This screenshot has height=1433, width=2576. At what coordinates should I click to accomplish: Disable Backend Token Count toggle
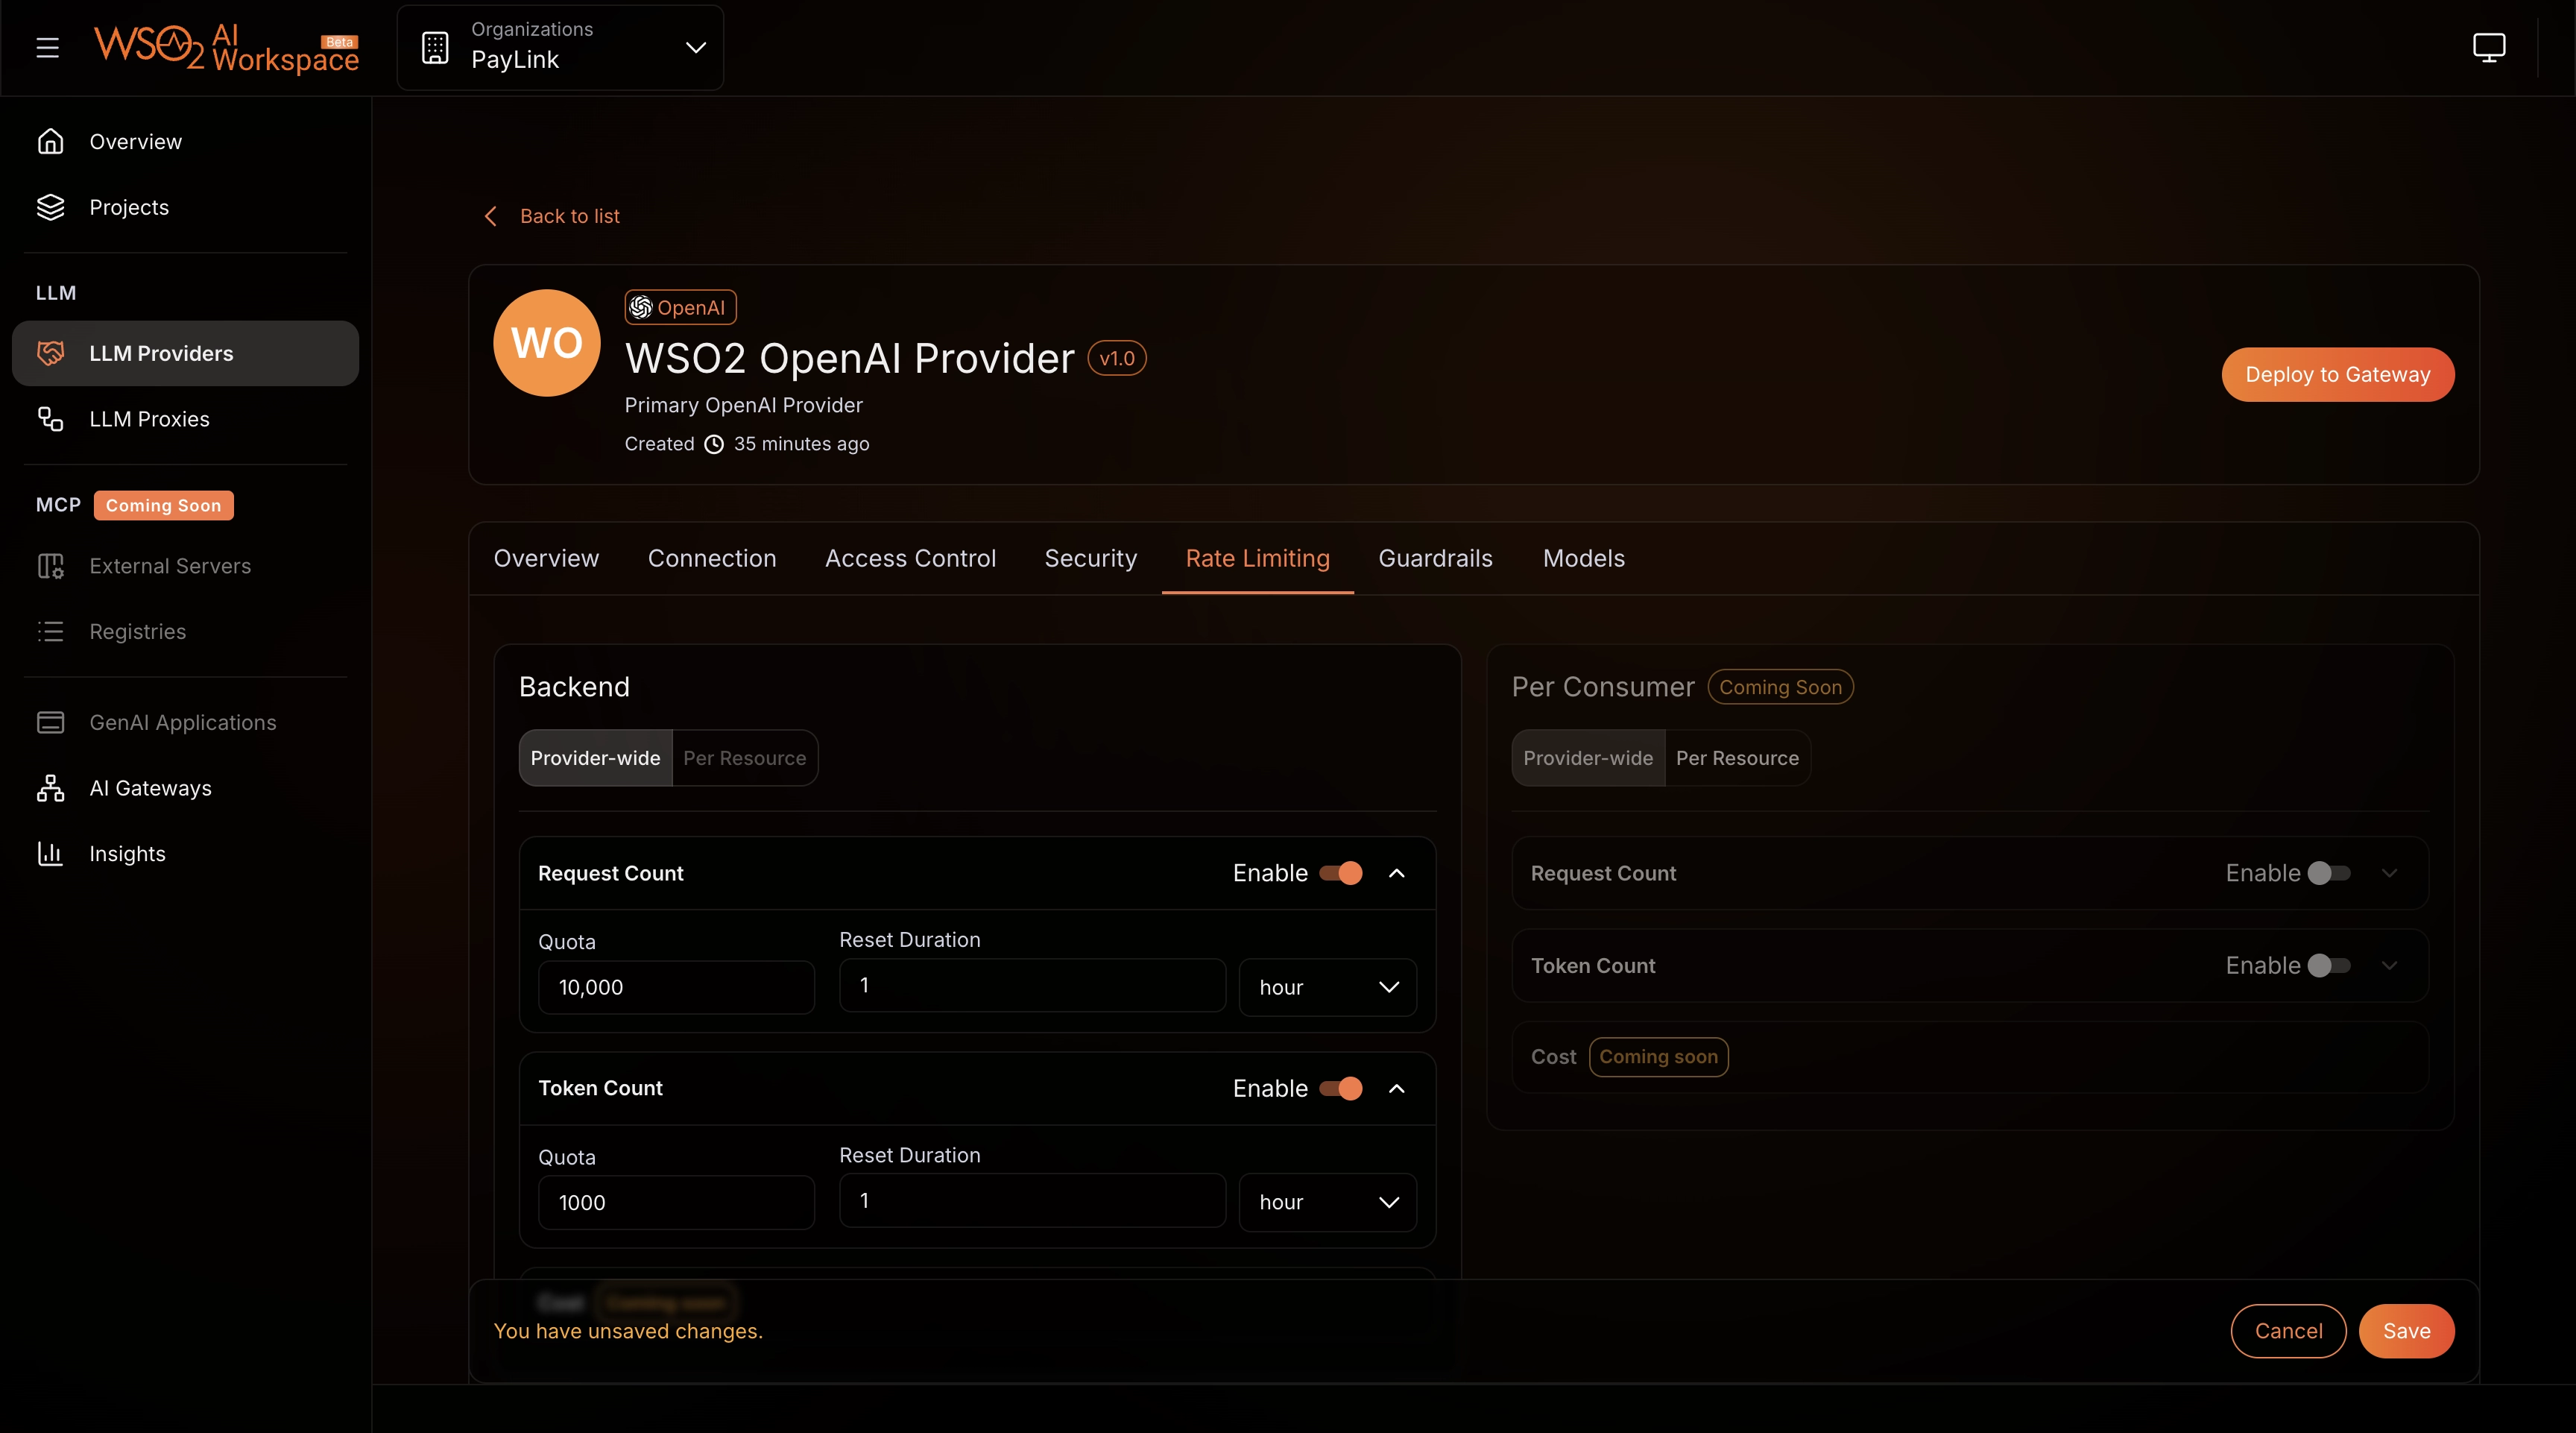1341,1088
